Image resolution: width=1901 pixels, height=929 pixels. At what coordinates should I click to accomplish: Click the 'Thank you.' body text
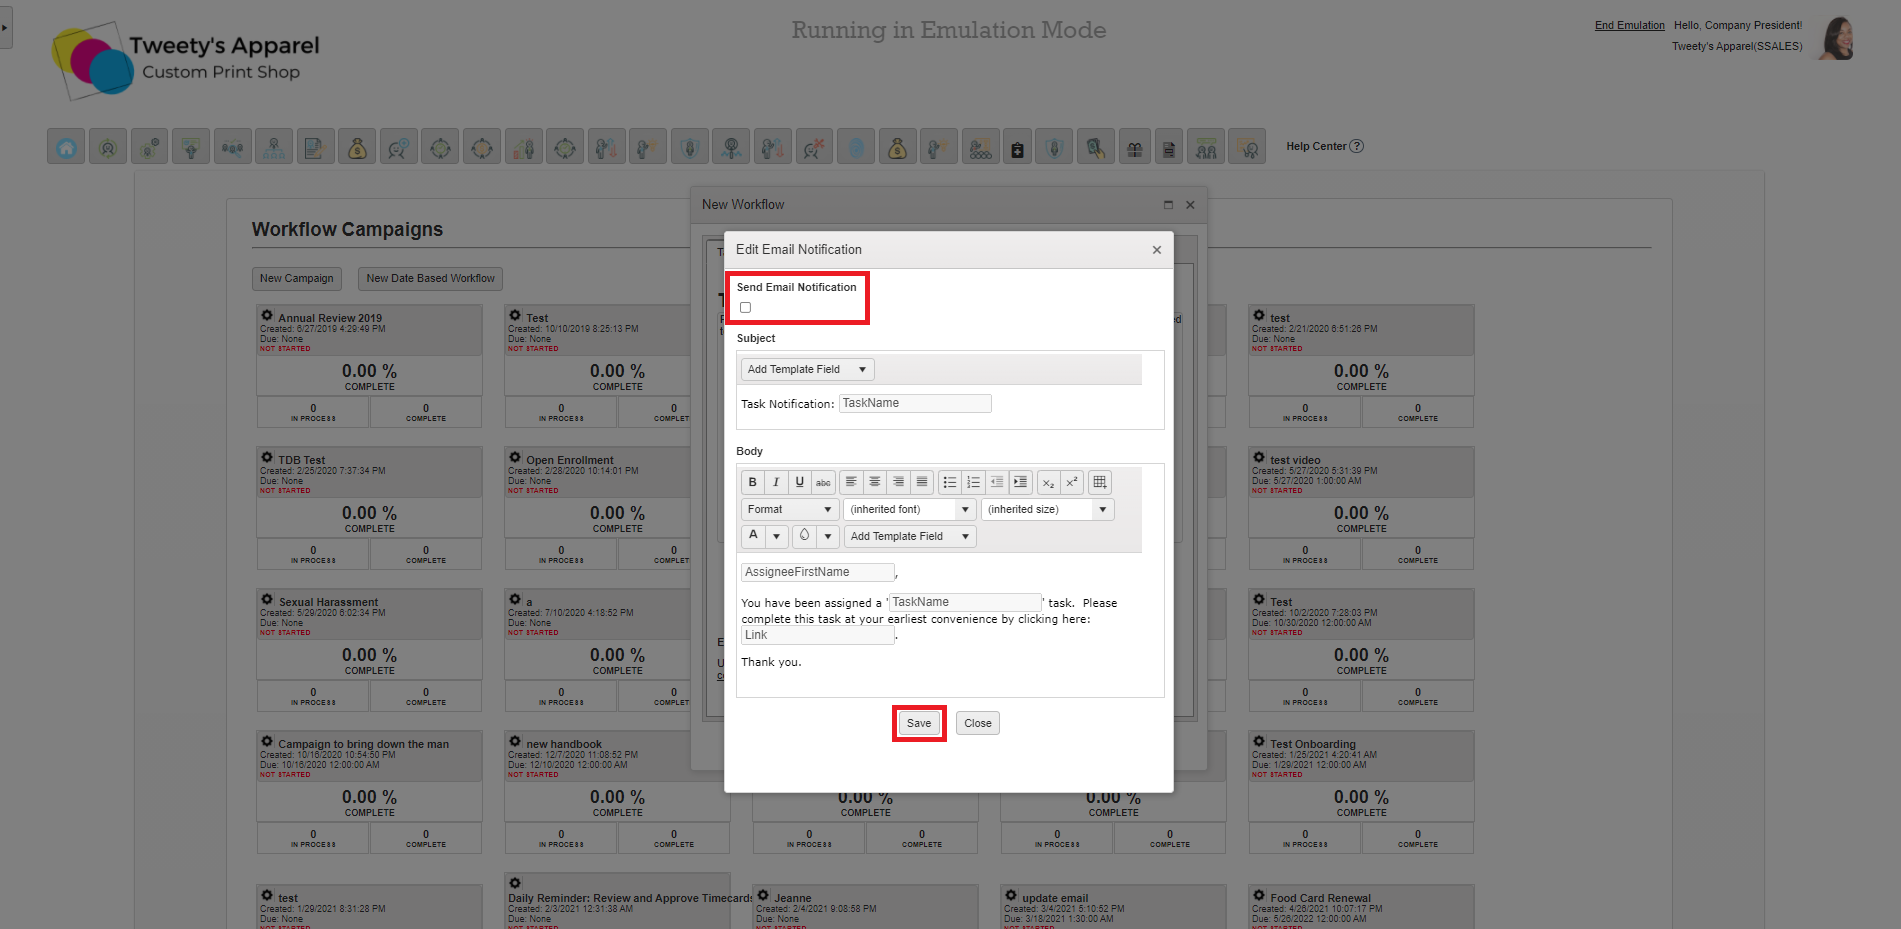click(x=771, y=662)
